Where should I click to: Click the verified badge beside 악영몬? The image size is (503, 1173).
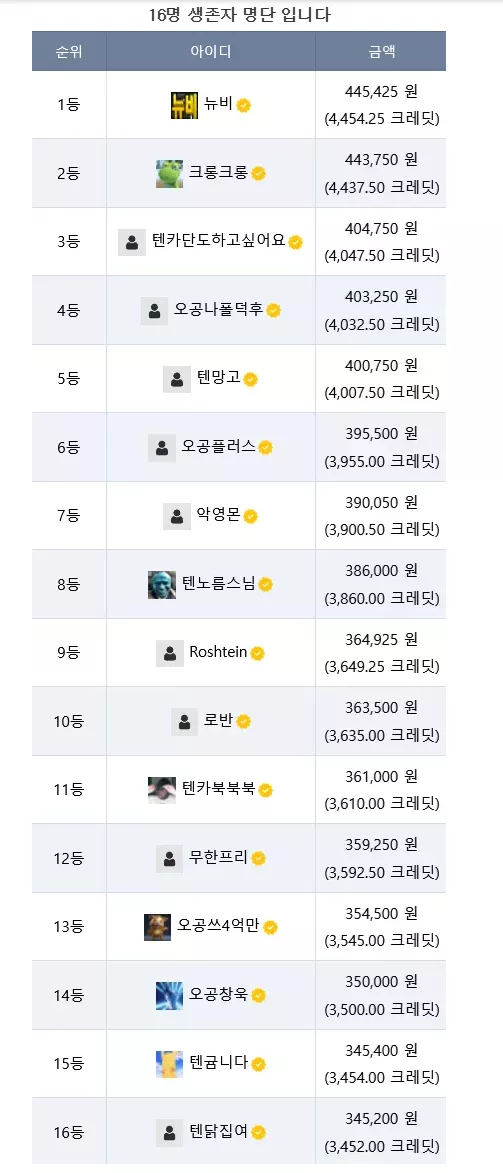[251, 516]
